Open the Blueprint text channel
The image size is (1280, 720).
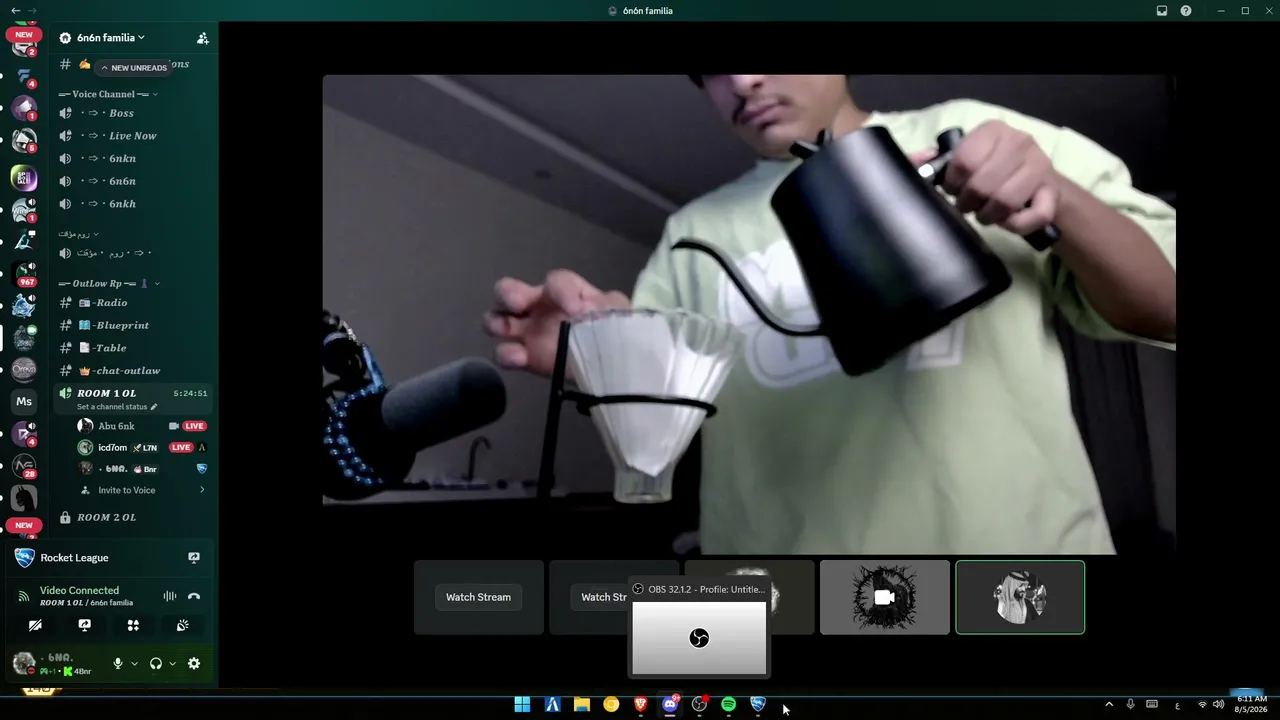tap(135, 325)
